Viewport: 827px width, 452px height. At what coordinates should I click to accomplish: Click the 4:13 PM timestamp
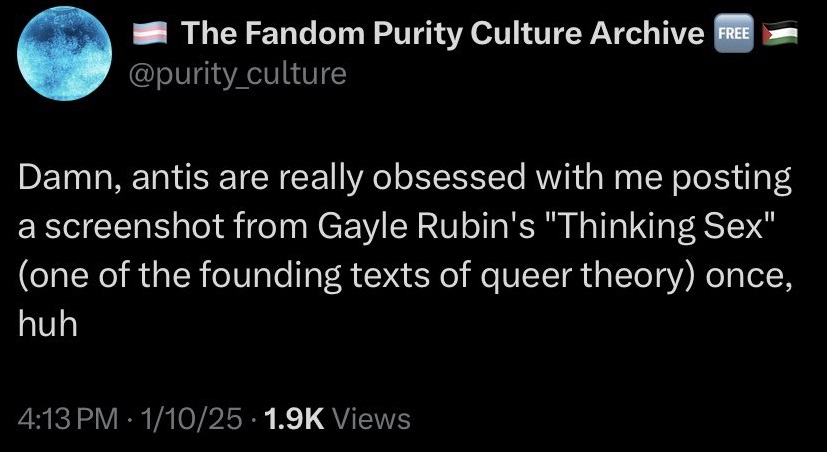click(62, 418)
